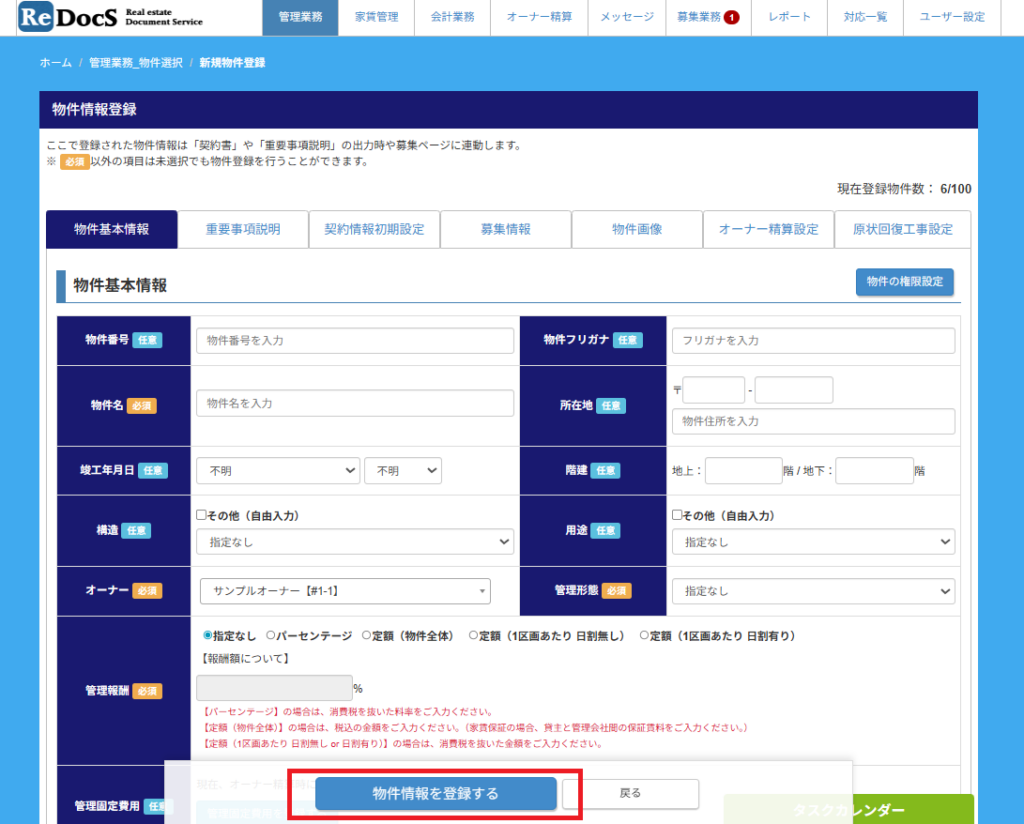The image size is (1024, 824).
Task: Open the オーナー selection dropdown
Action: pyautogui.click(x=345, y=591)
